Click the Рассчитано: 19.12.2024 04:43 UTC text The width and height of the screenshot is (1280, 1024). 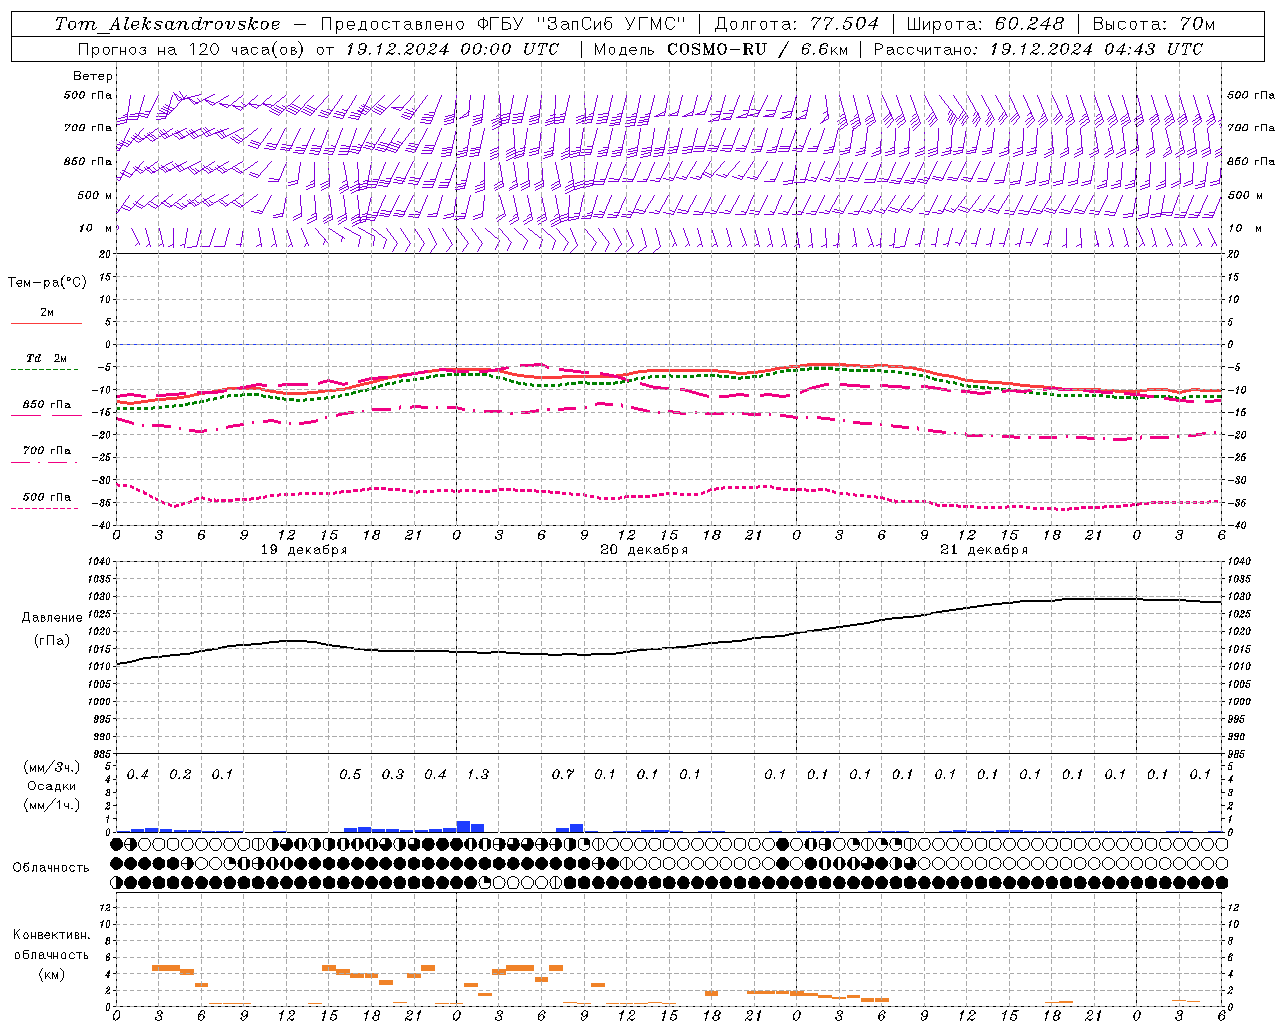(1038, 49)
